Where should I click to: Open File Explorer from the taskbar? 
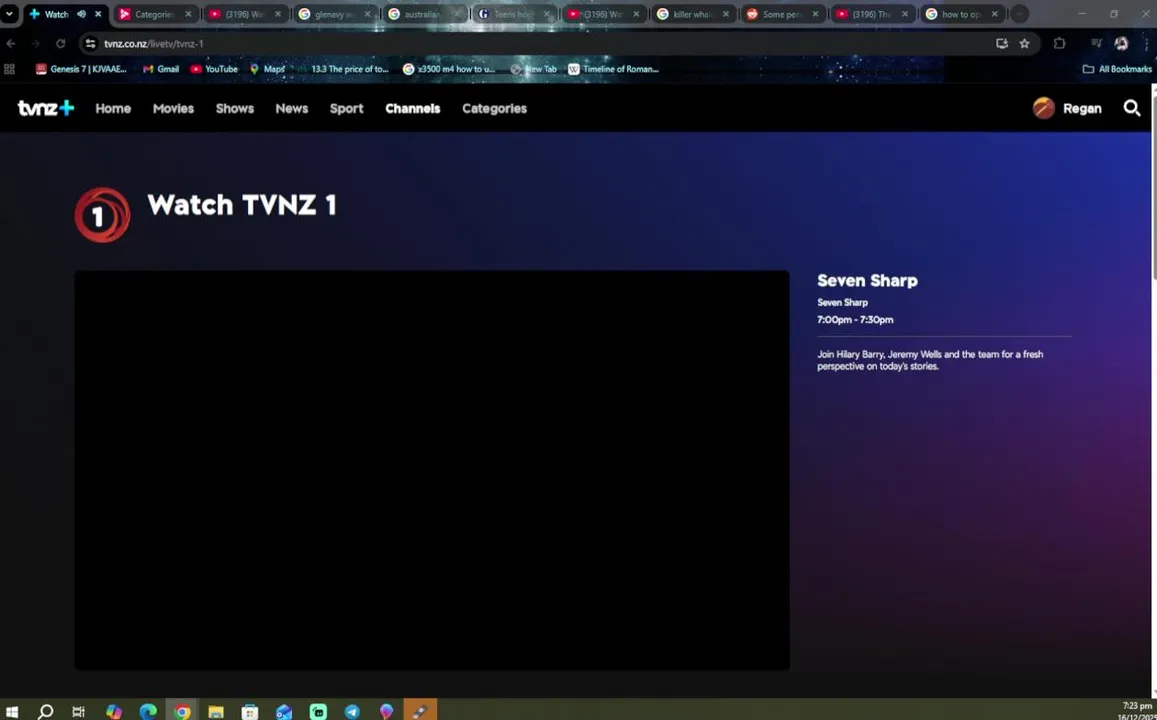tap(215, 711)
